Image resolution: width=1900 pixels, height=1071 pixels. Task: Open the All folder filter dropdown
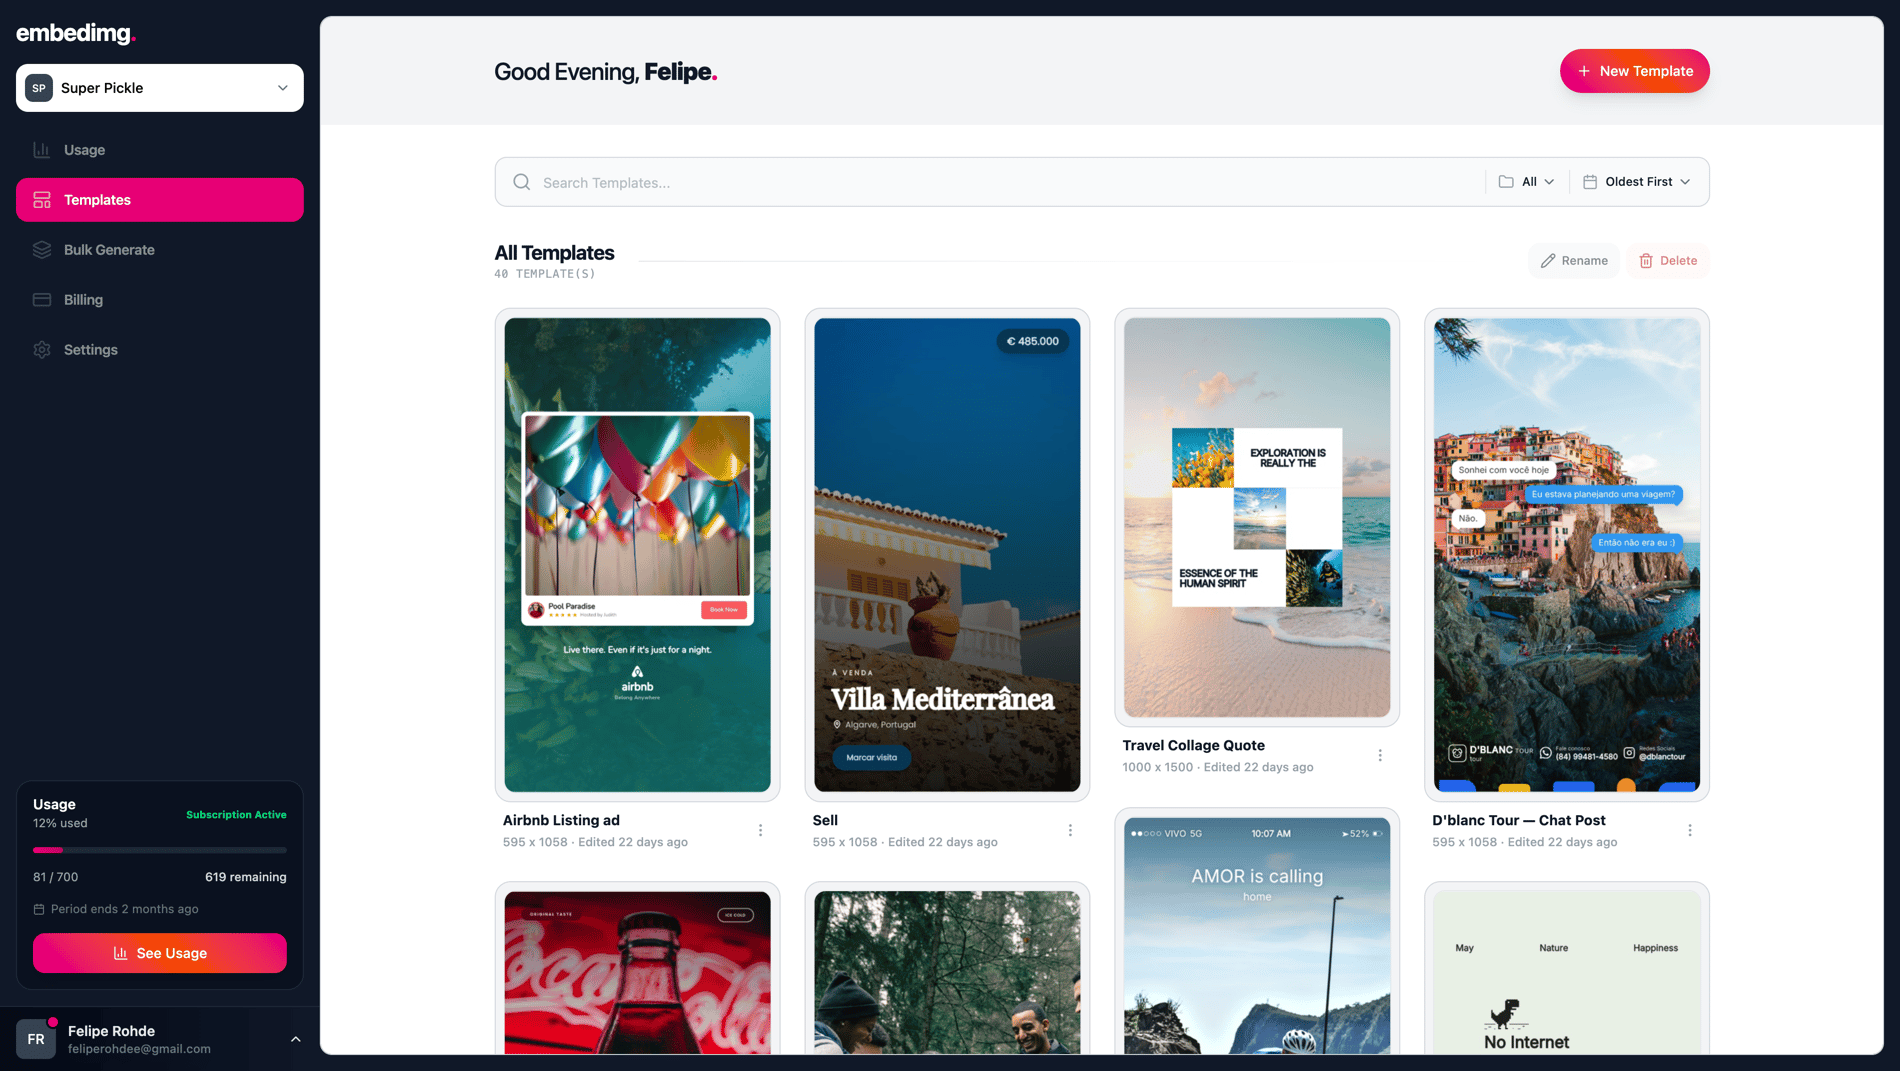pos(1527,182)
